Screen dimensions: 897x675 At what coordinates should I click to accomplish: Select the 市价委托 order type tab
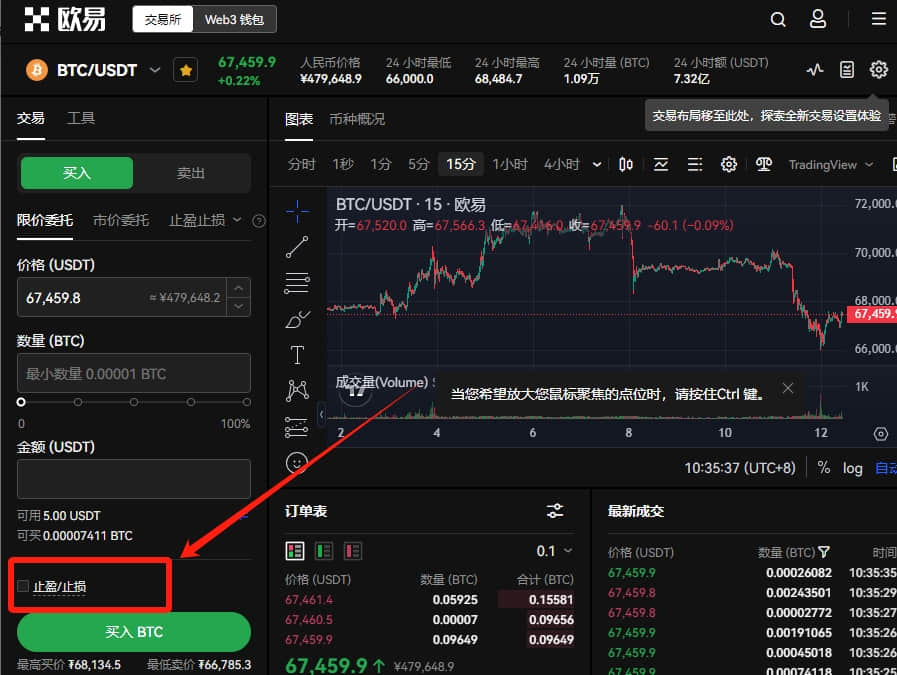coord(121,220)
